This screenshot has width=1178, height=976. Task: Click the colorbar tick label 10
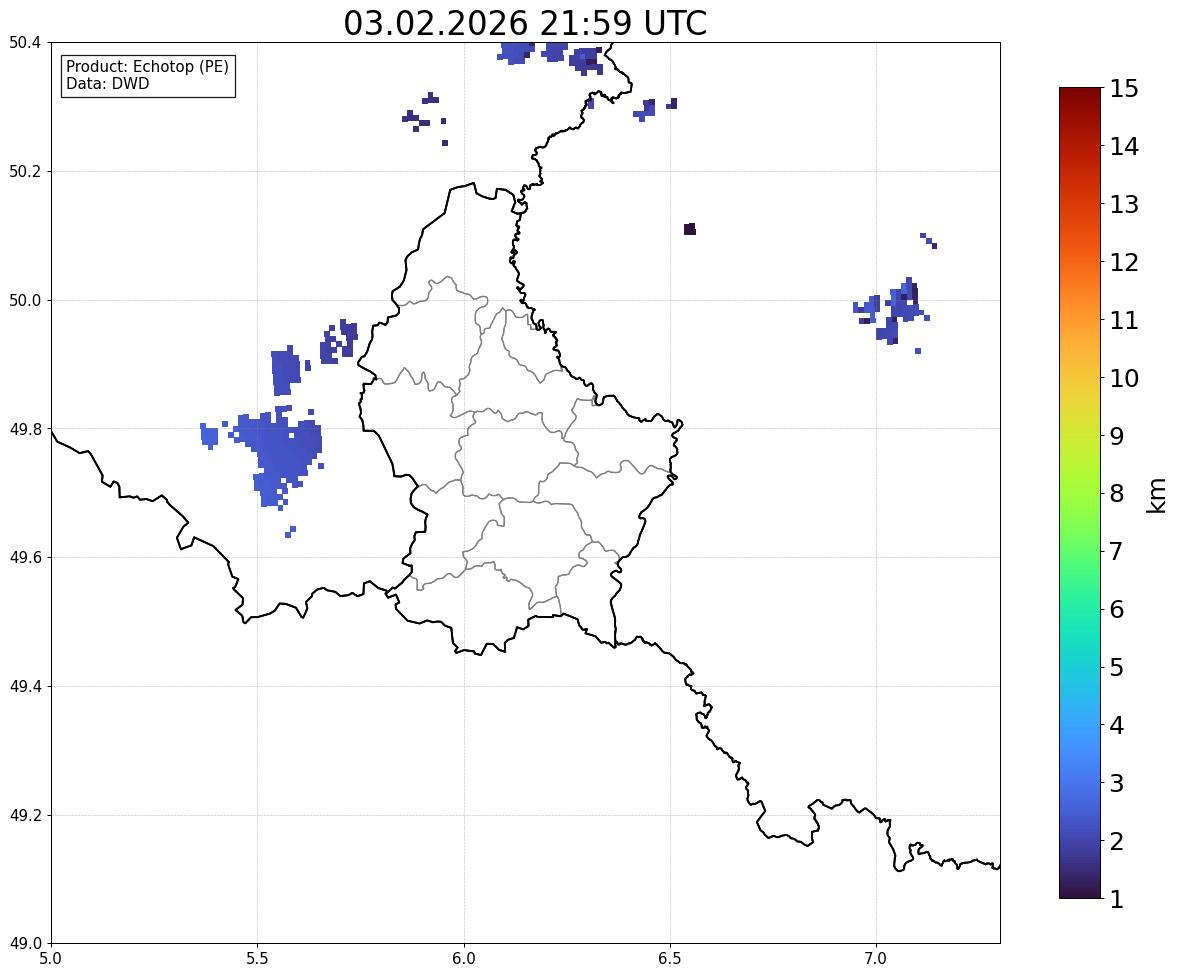(1124, 378)
